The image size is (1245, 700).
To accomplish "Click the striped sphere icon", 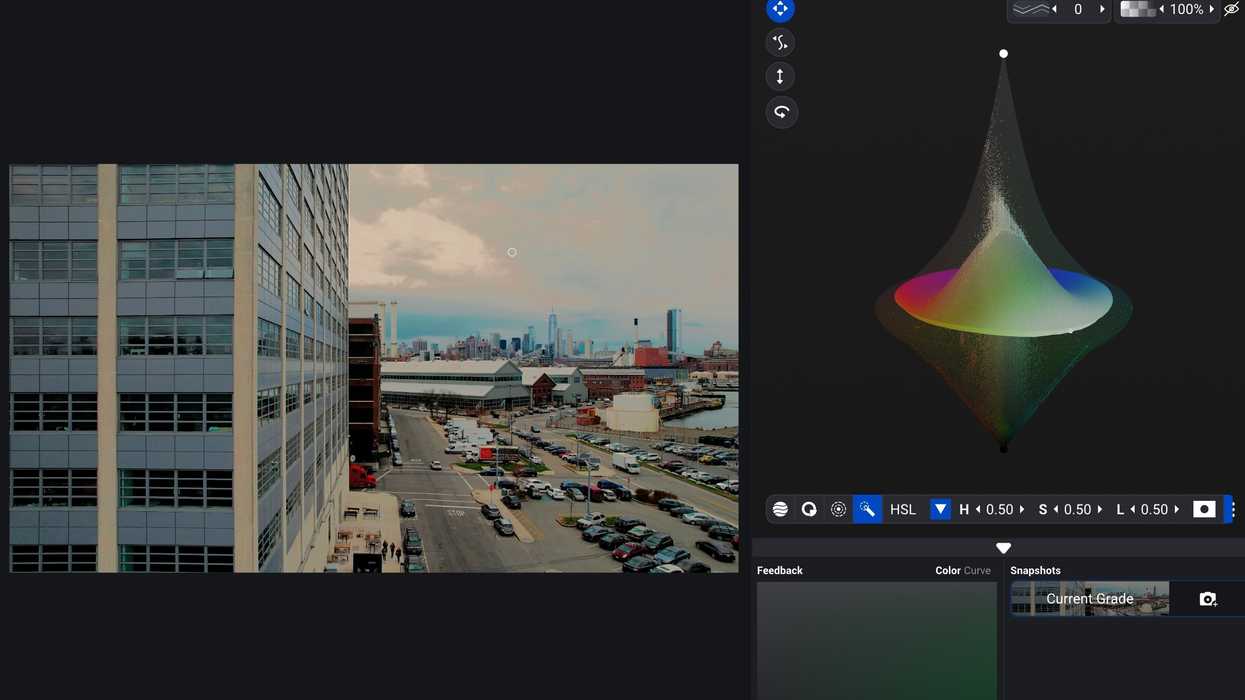I will (780, 509).
